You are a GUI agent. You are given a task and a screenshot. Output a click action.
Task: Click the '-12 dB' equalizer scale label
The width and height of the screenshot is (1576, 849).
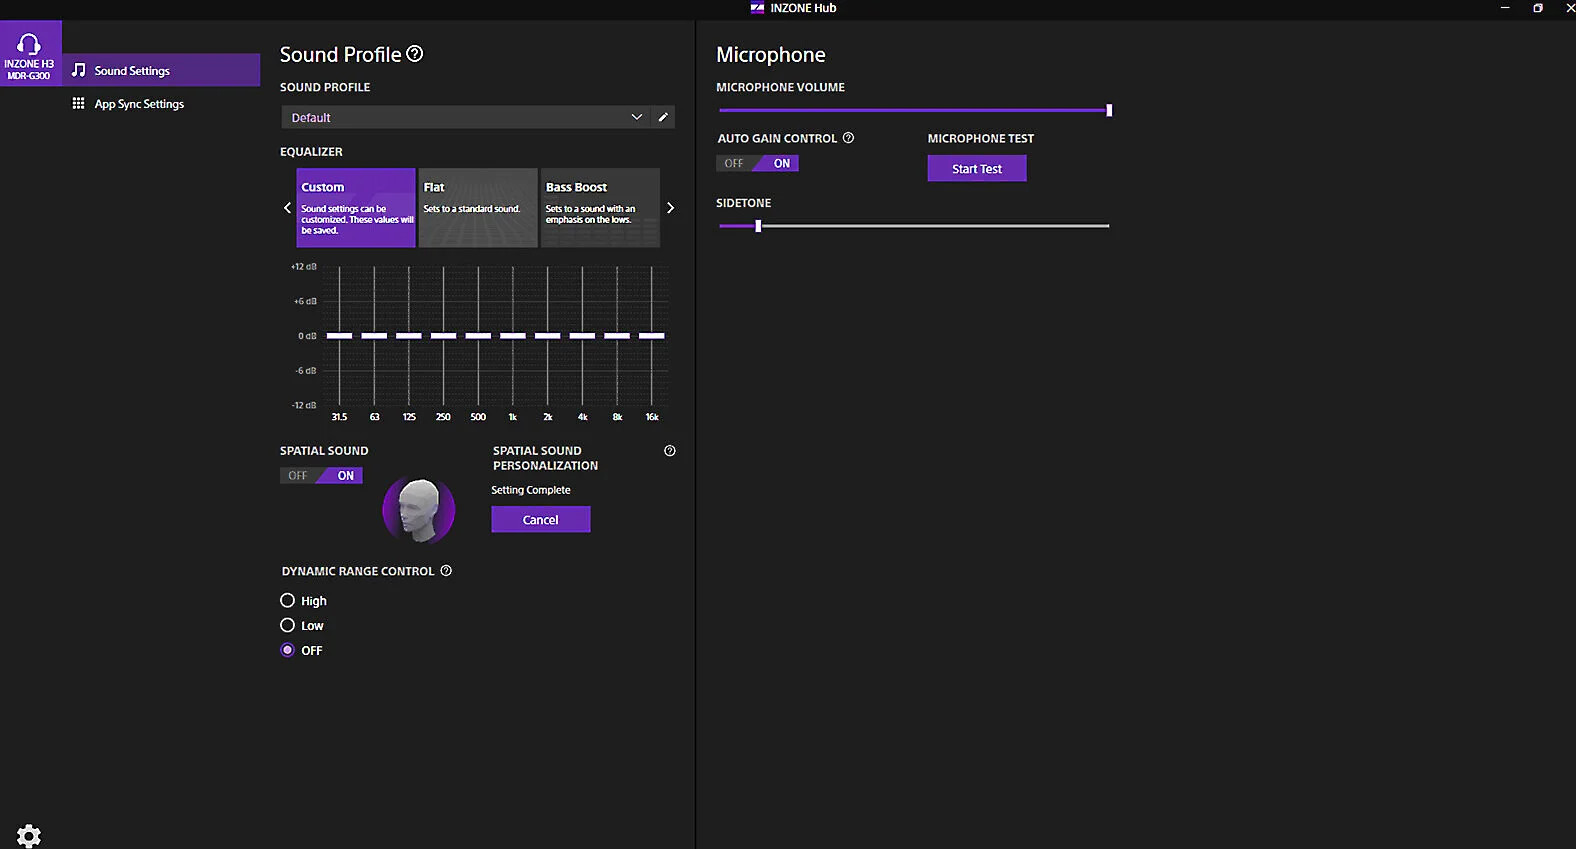click(x=304, y=405)
